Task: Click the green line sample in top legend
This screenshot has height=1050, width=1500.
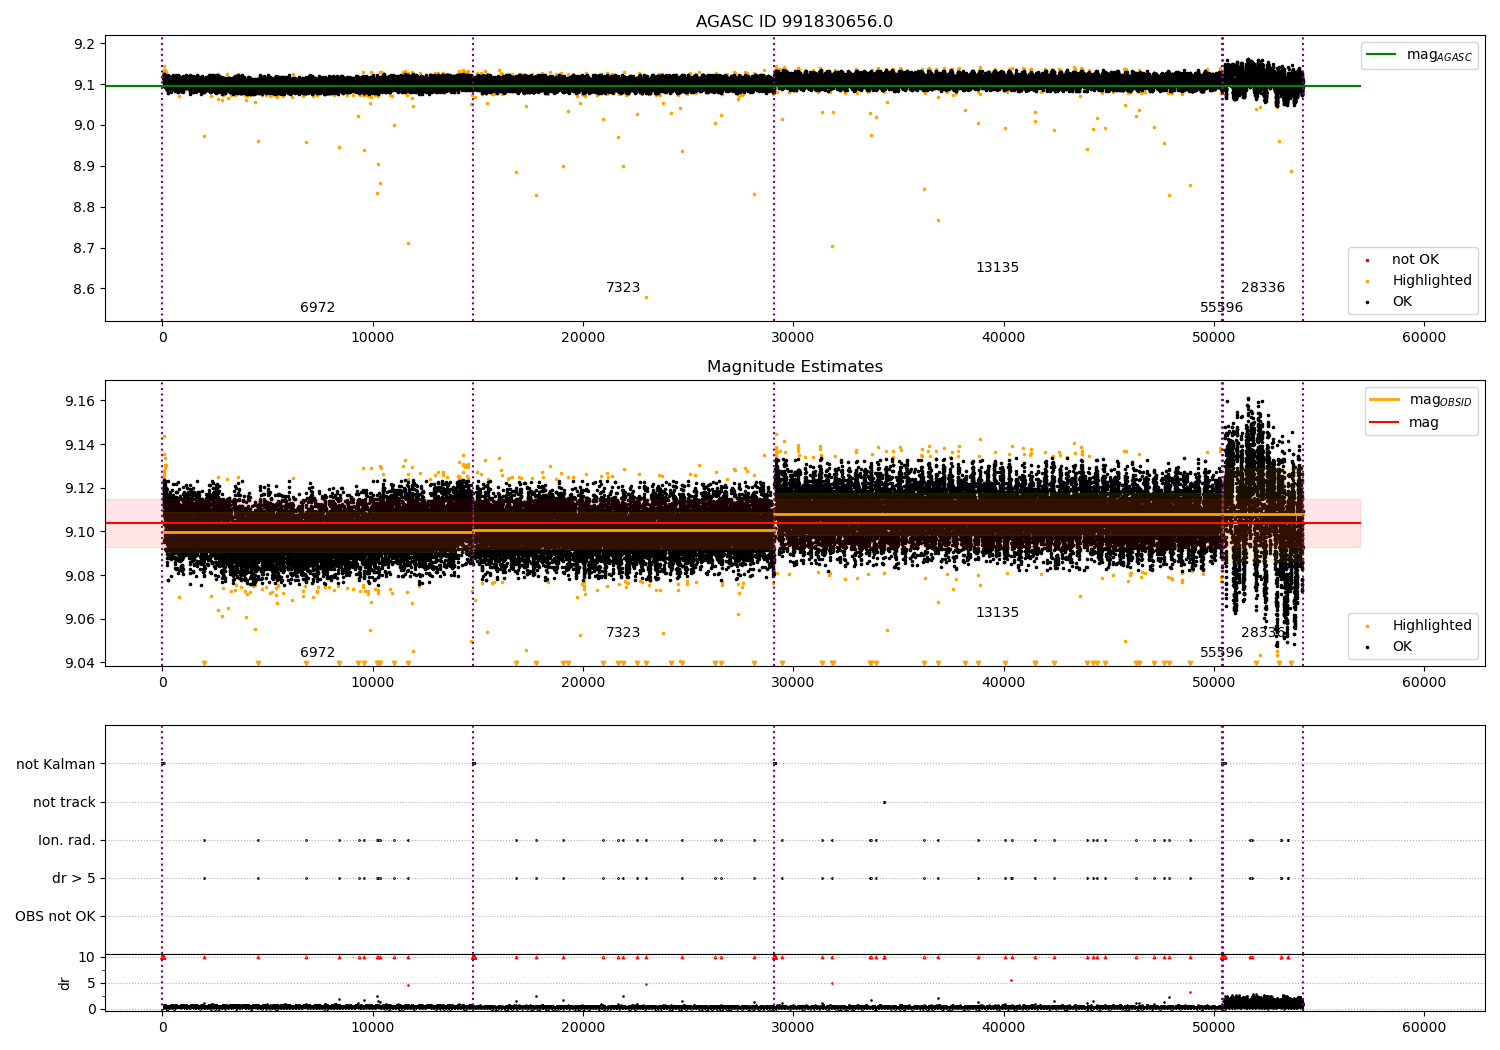Action: click(1381, 55)
